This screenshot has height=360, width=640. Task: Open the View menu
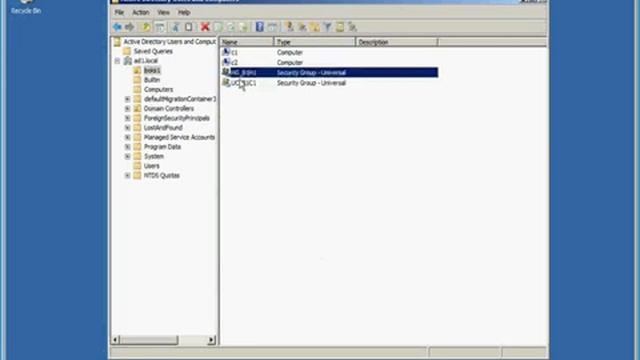point(163,13)
